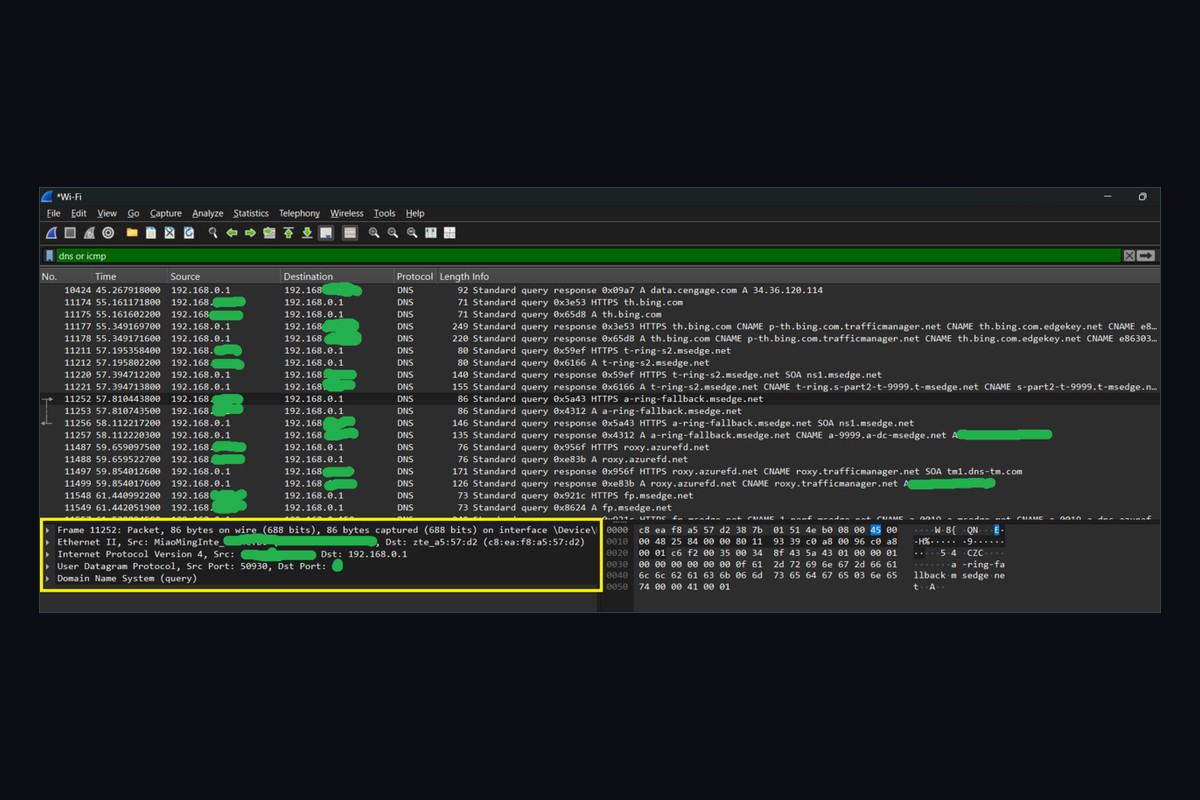Apply the display filter arrow button

point(1146,256)
